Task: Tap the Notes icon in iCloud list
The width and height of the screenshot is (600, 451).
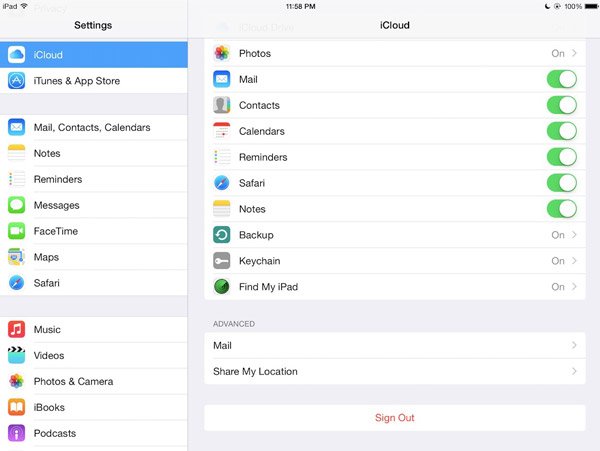Action: pyautogui.click(x=222, y=209)
